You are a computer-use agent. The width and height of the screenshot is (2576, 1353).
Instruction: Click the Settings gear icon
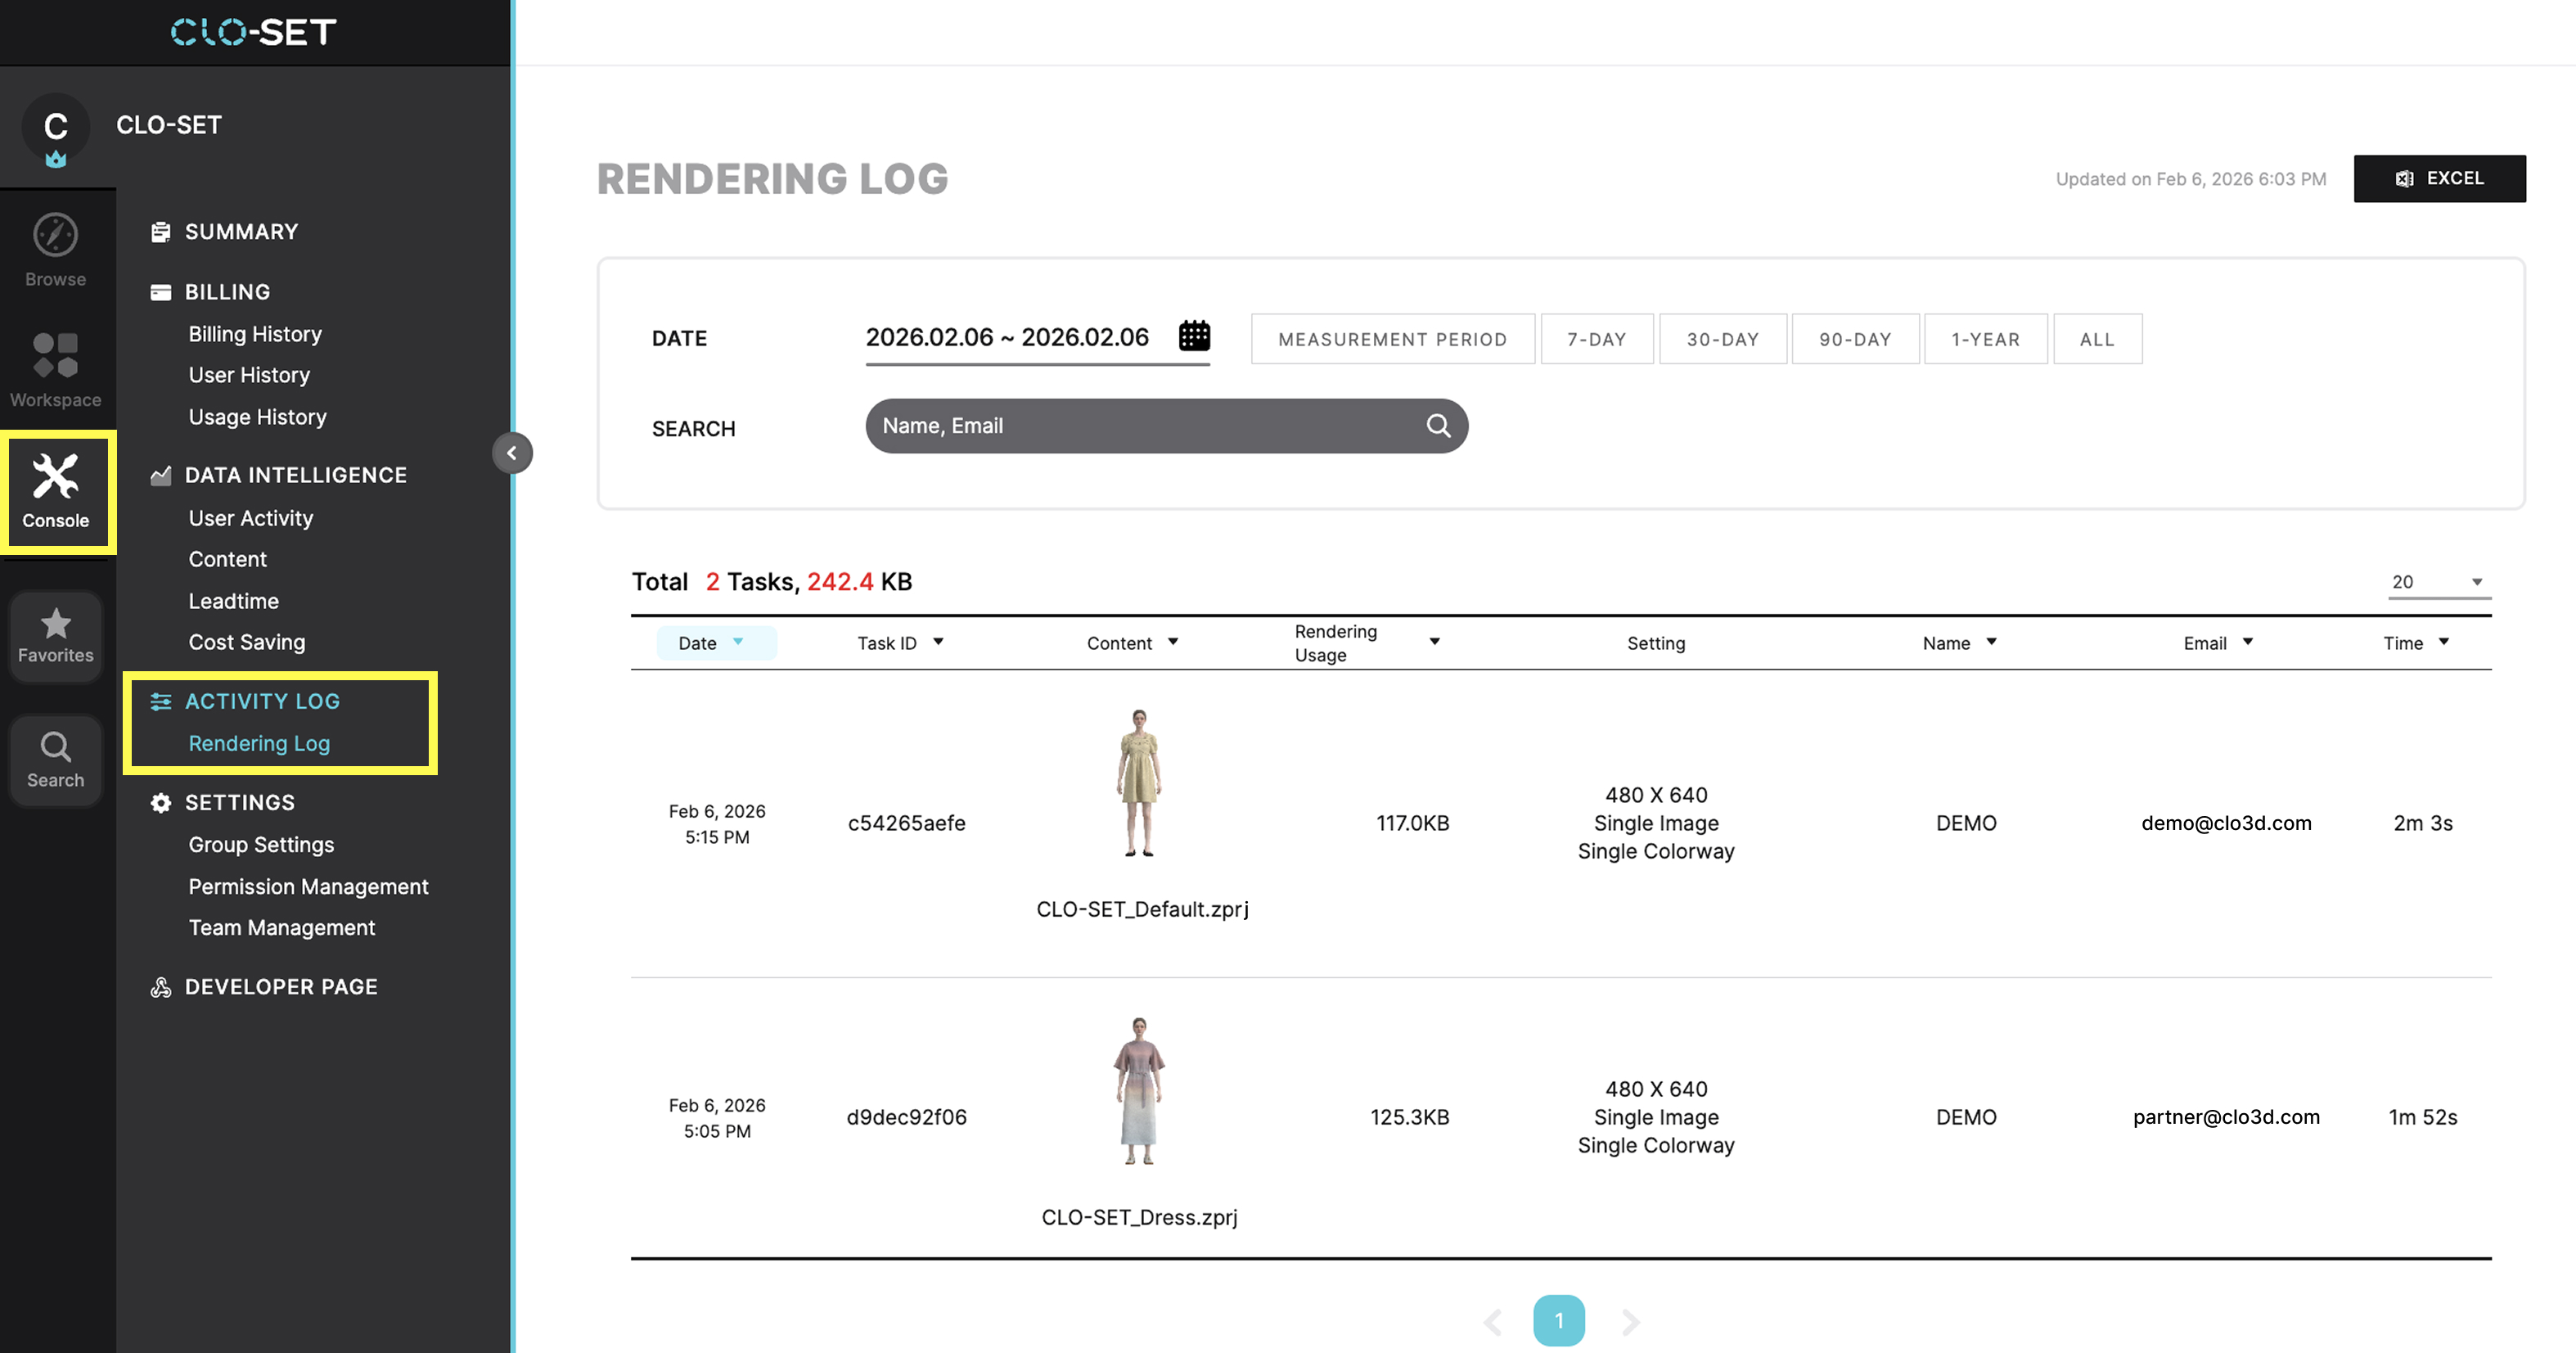[x=161, y=802]
